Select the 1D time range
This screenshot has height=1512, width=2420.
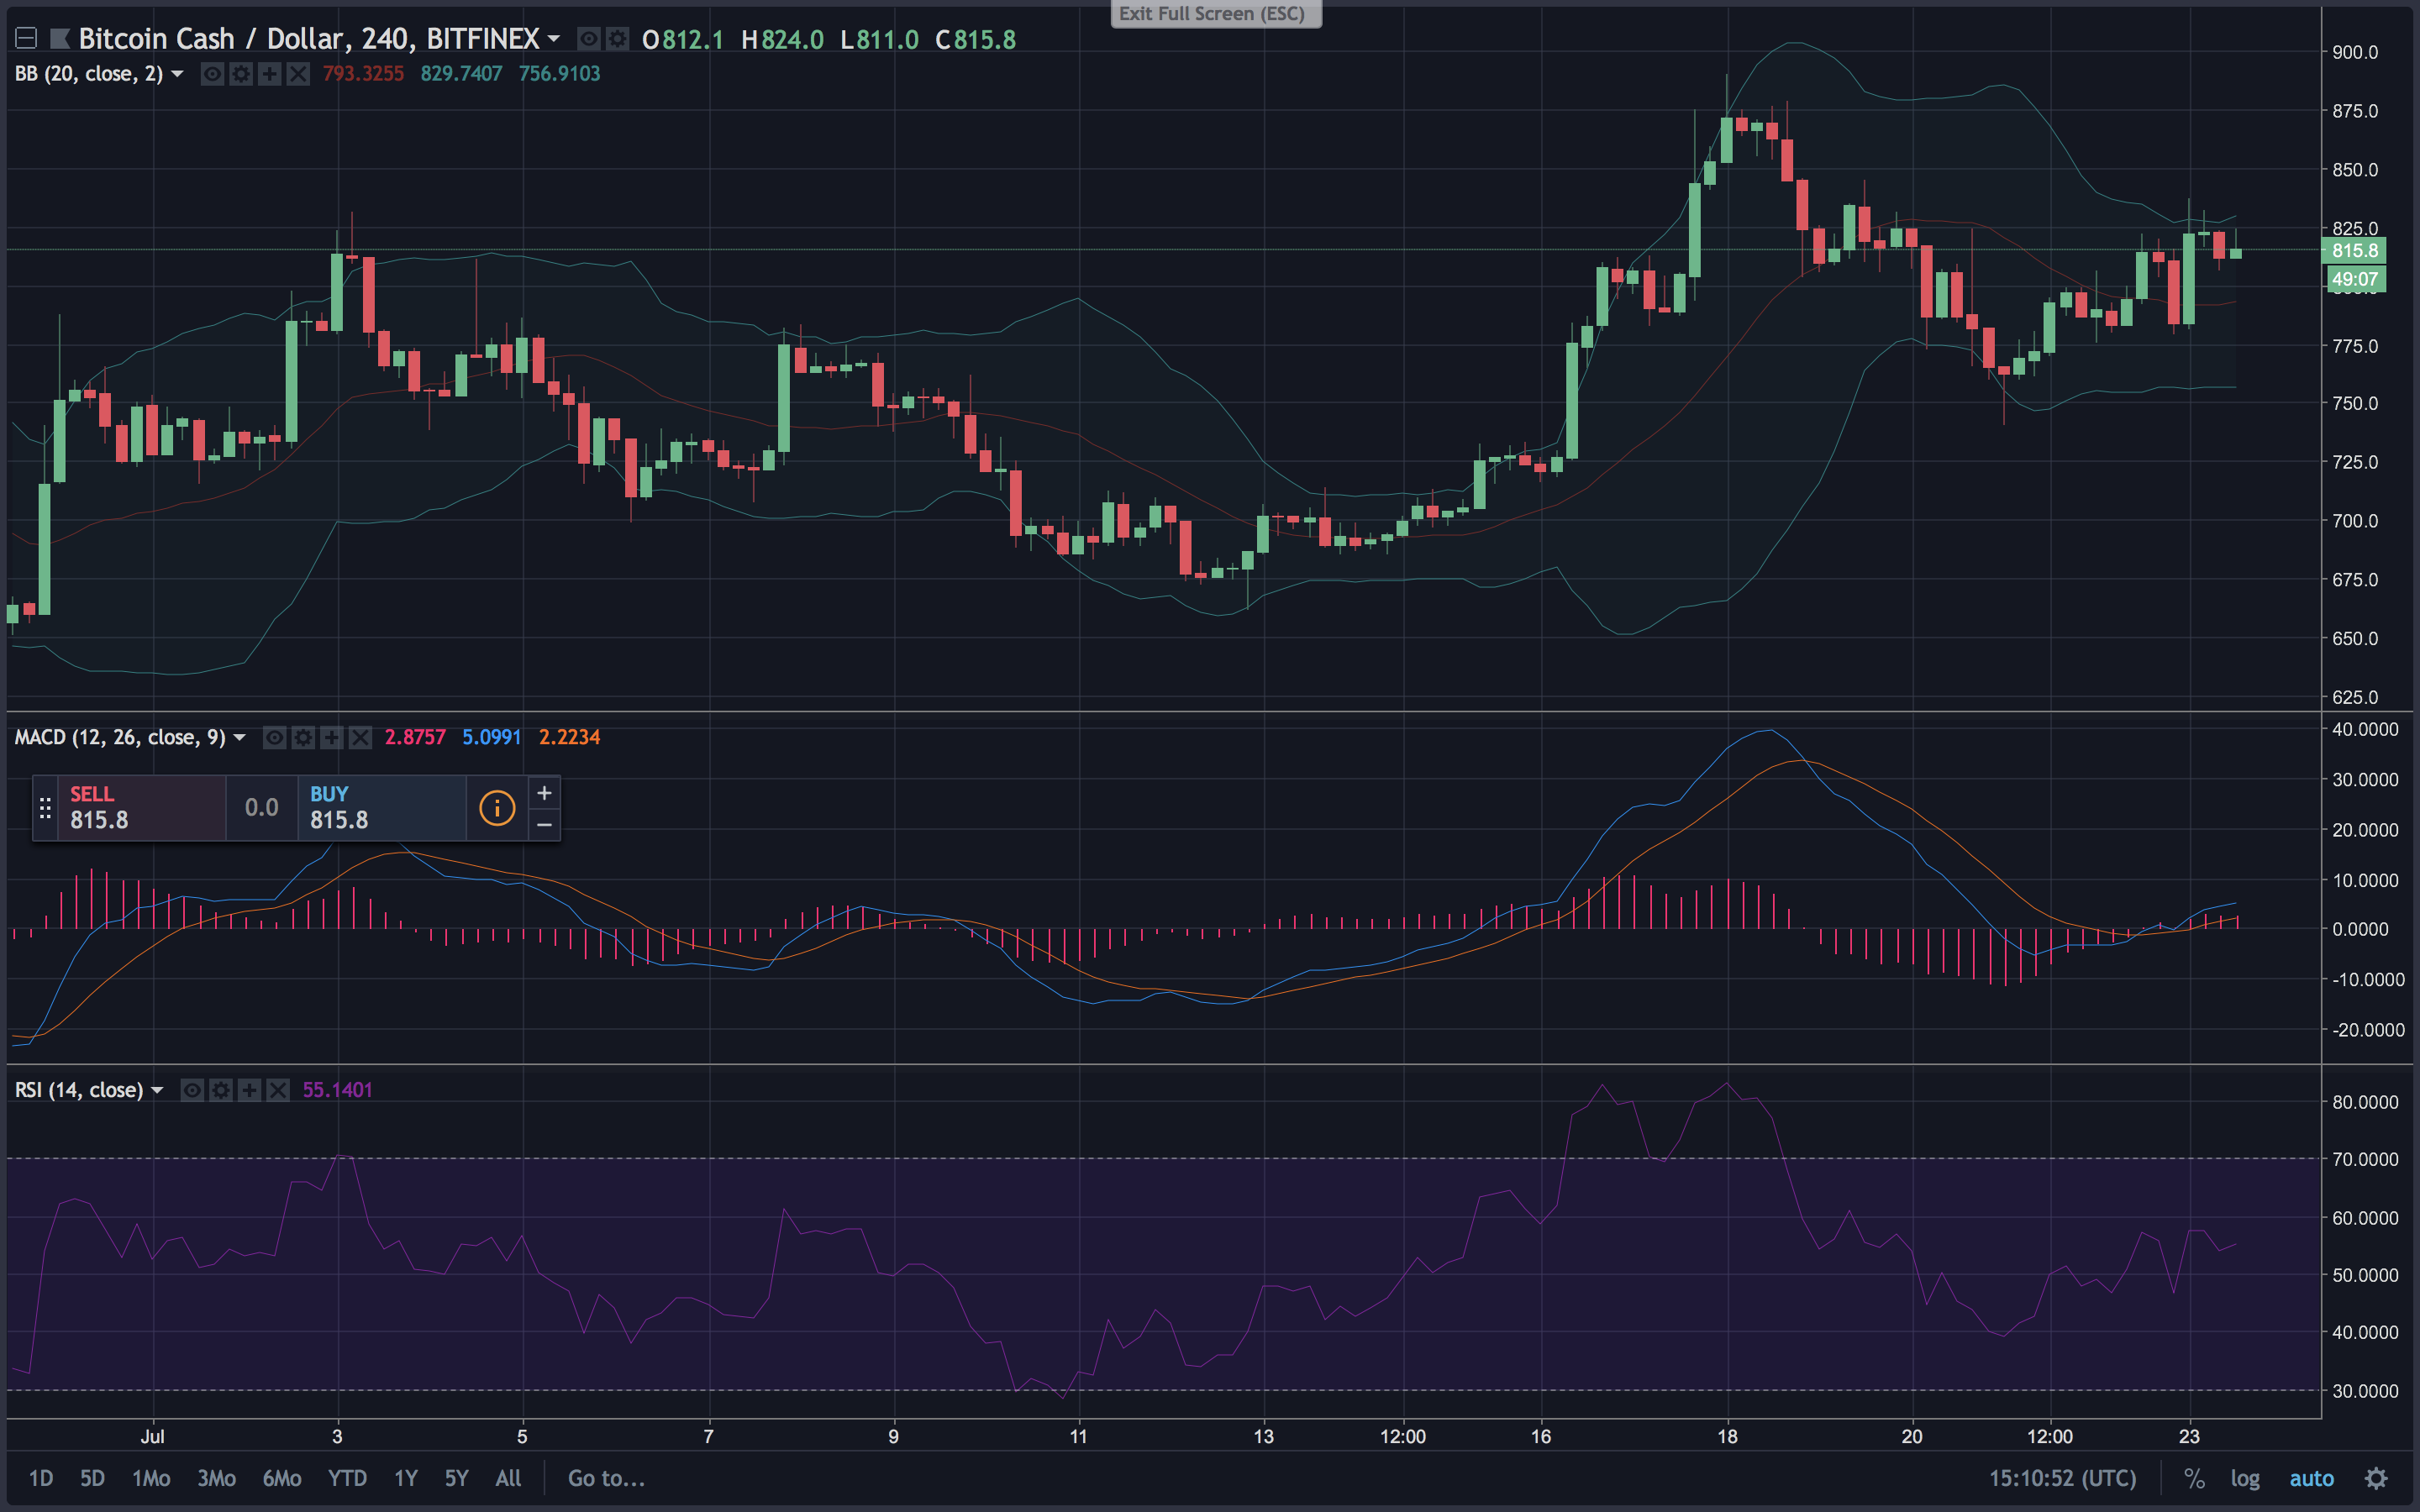[x=41, y=1478]
